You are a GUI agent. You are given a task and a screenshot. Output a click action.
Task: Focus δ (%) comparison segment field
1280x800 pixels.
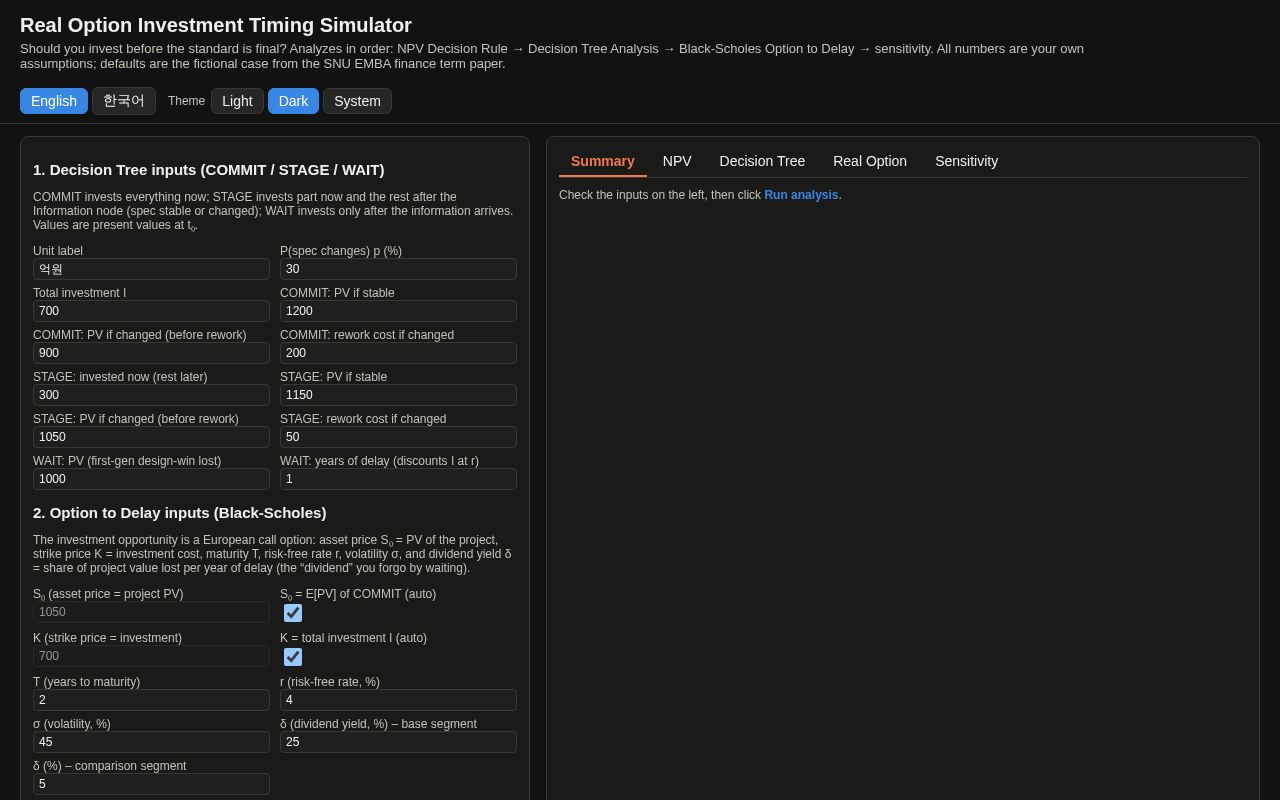coord(151,784)
